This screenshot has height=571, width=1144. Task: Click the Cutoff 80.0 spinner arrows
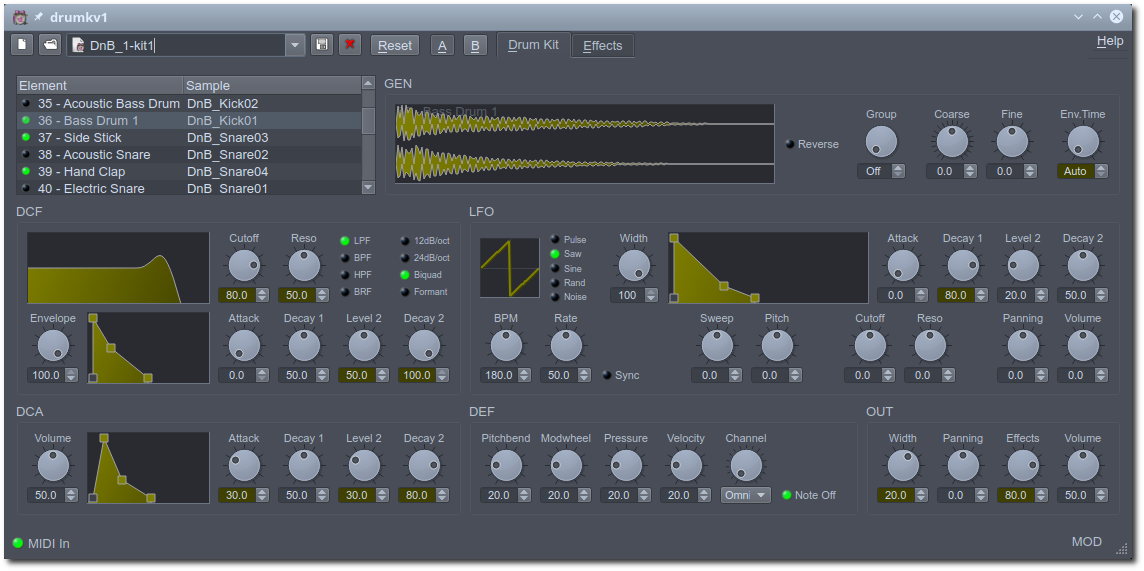262,295
